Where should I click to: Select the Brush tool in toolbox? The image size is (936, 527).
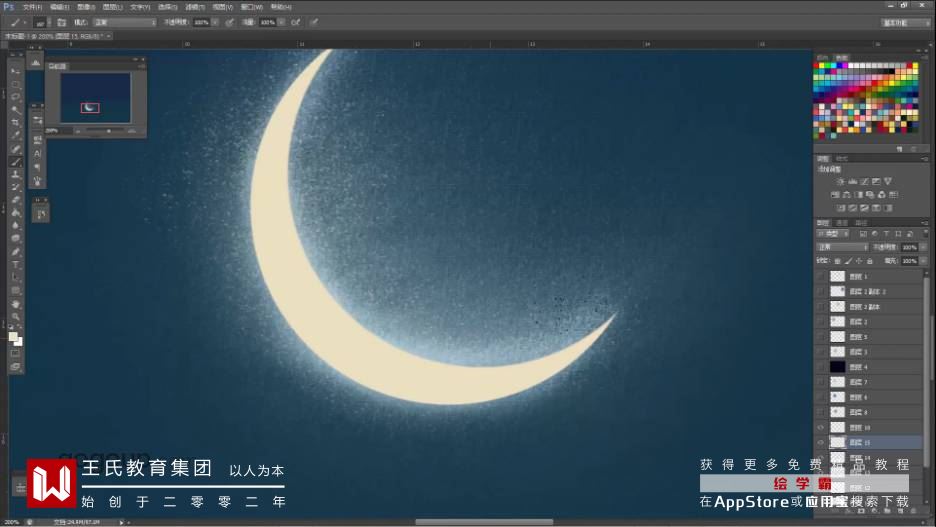(x=16, y=162)
